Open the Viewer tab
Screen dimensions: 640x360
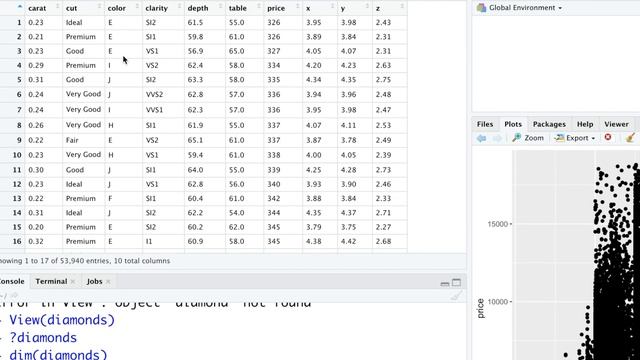[616, 124]
